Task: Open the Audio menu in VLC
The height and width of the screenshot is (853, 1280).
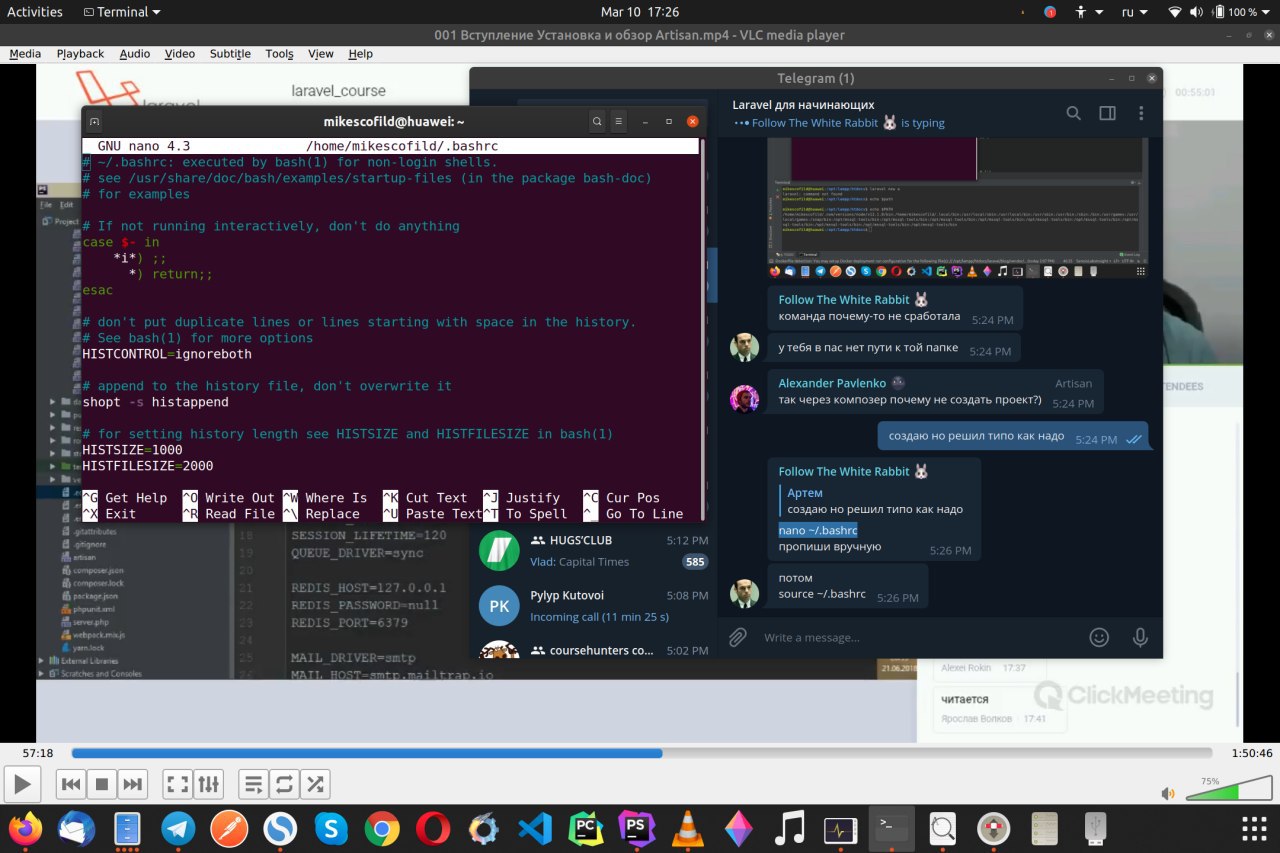Action: click(x=134, y=54)
